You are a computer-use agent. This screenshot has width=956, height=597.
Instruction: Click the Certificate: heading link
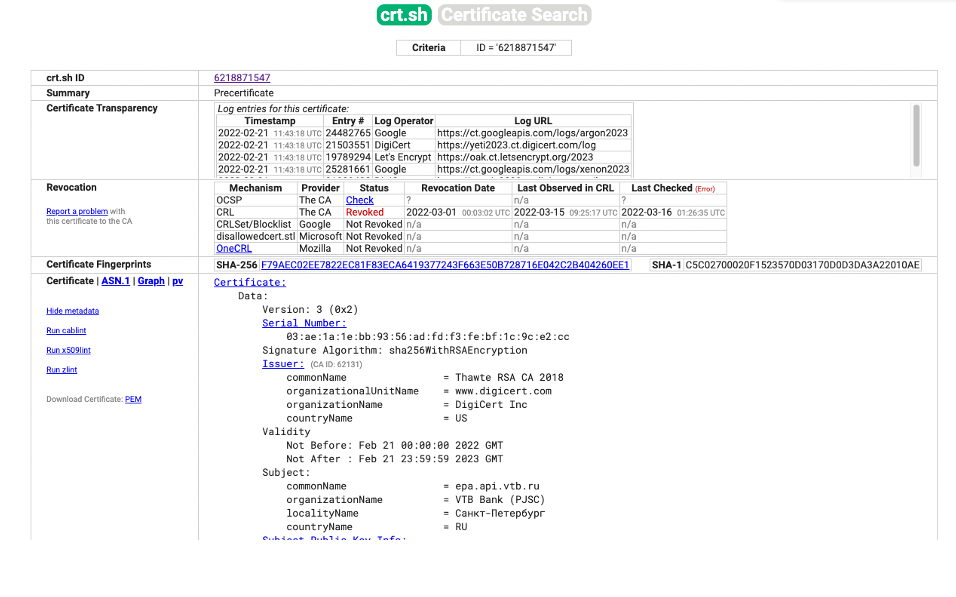point(250,283)
